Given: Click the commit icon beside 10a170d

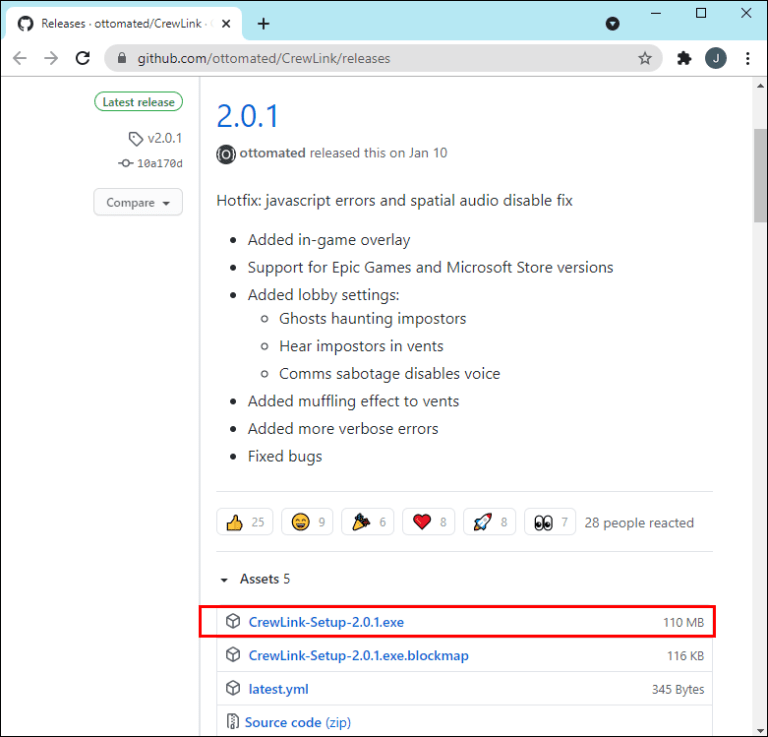Looking at the screenshot, I should click(125, 163).
